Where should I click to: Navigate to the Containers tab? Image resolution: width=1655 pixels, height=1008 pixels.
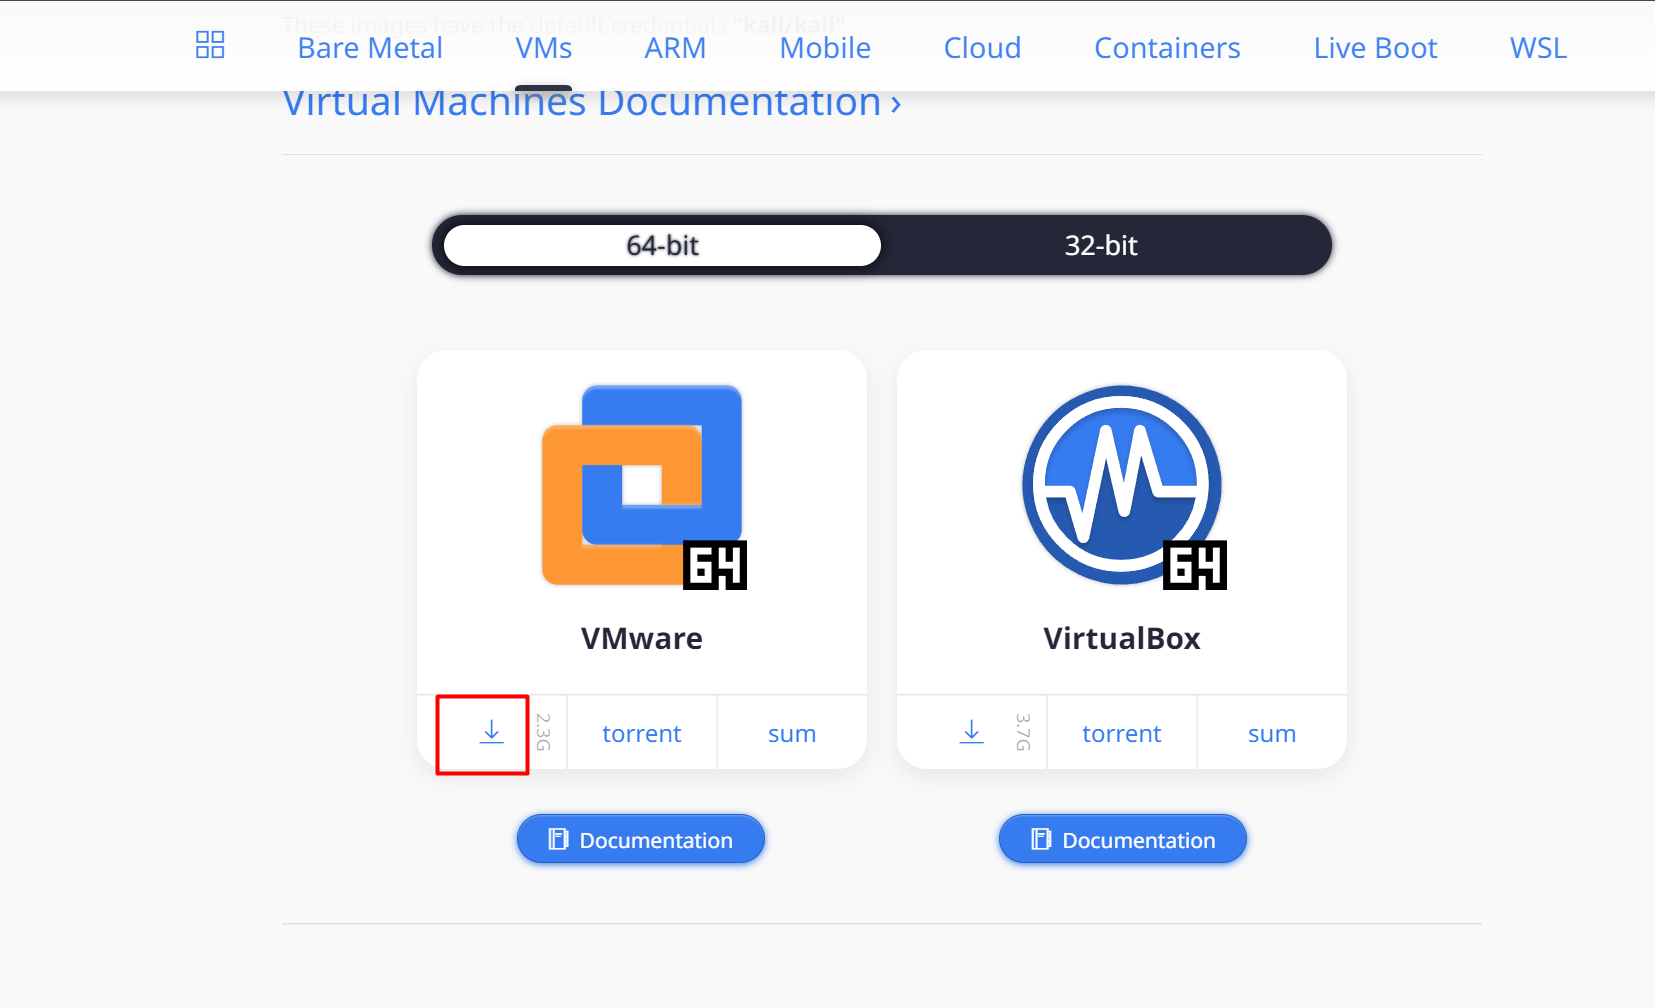[1167, 48]
